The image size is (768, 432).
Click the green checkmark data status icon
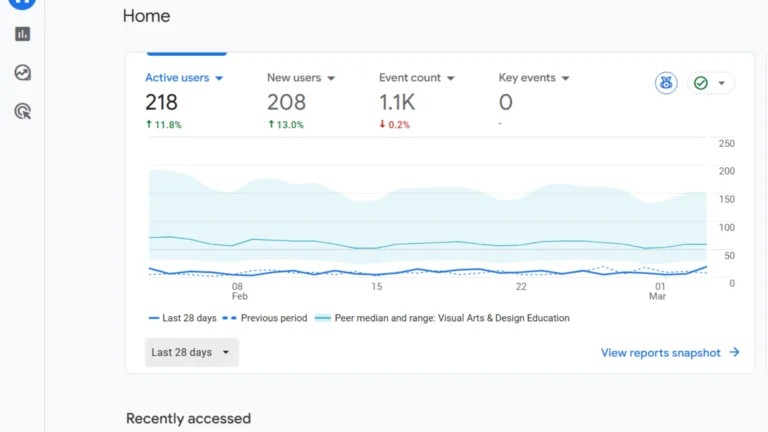pyautogui.click(x=700, y=83)
